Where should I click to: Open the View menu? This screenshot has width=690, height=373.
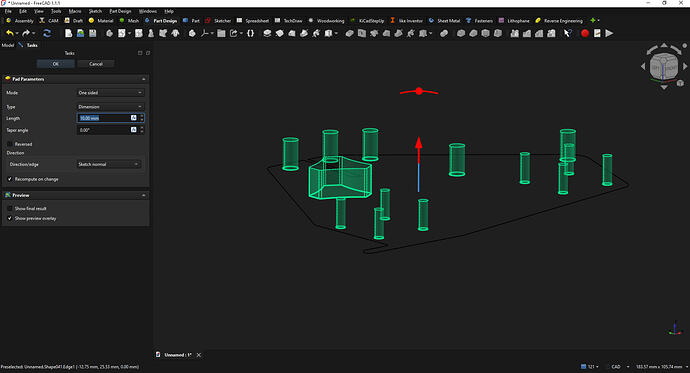tap(39, 11)
